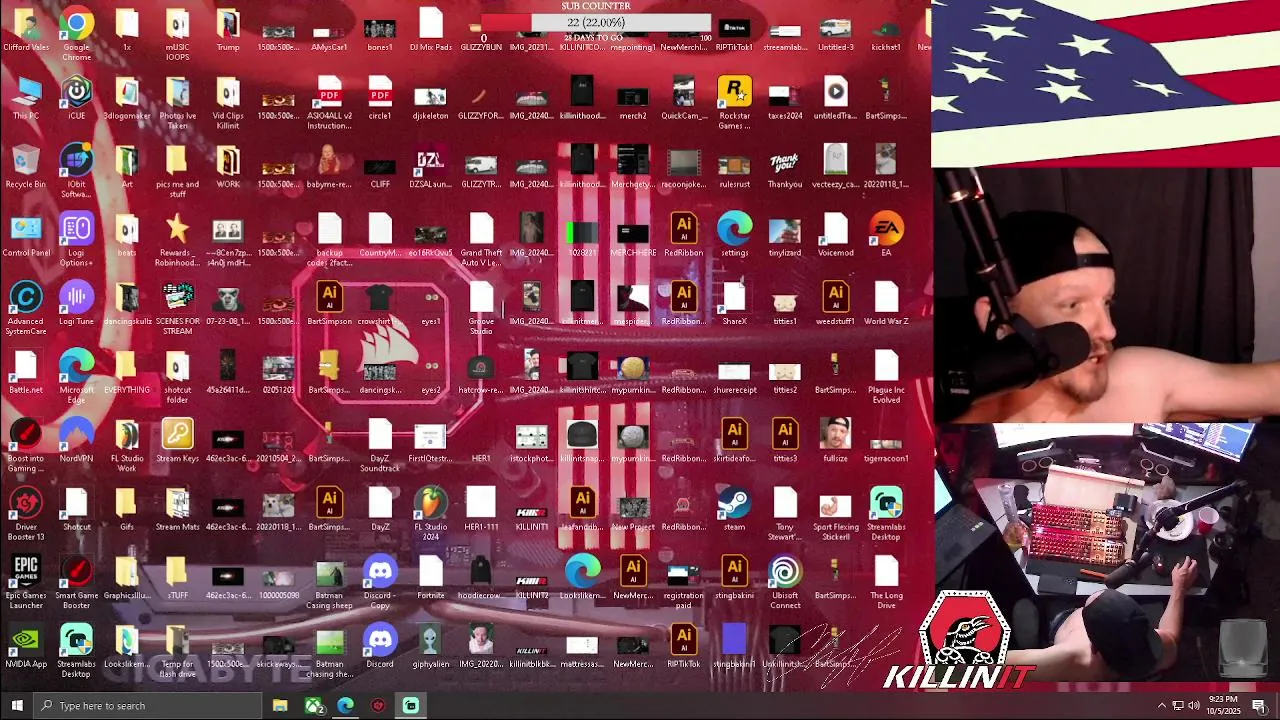Open the Fortnite desktop file
Screen dimensions: 1280x720
pyautogui.click(x=431, y=578)
